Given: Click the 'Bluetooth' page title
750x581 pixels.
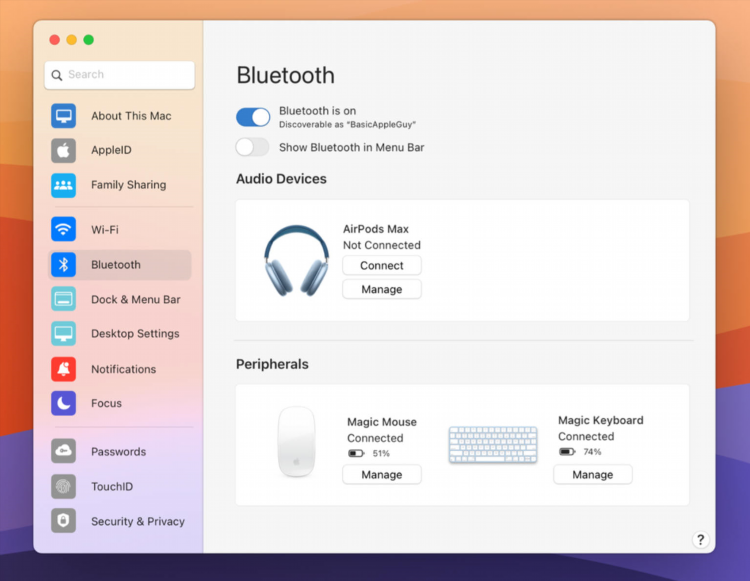Looking at the screenshot, I should pos(286,76).
